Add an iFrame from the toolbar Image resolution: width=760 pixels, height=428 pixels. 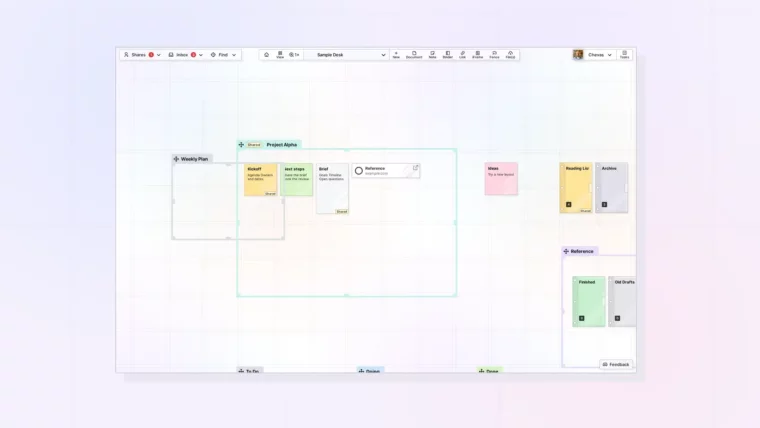[x=477, y=55]
